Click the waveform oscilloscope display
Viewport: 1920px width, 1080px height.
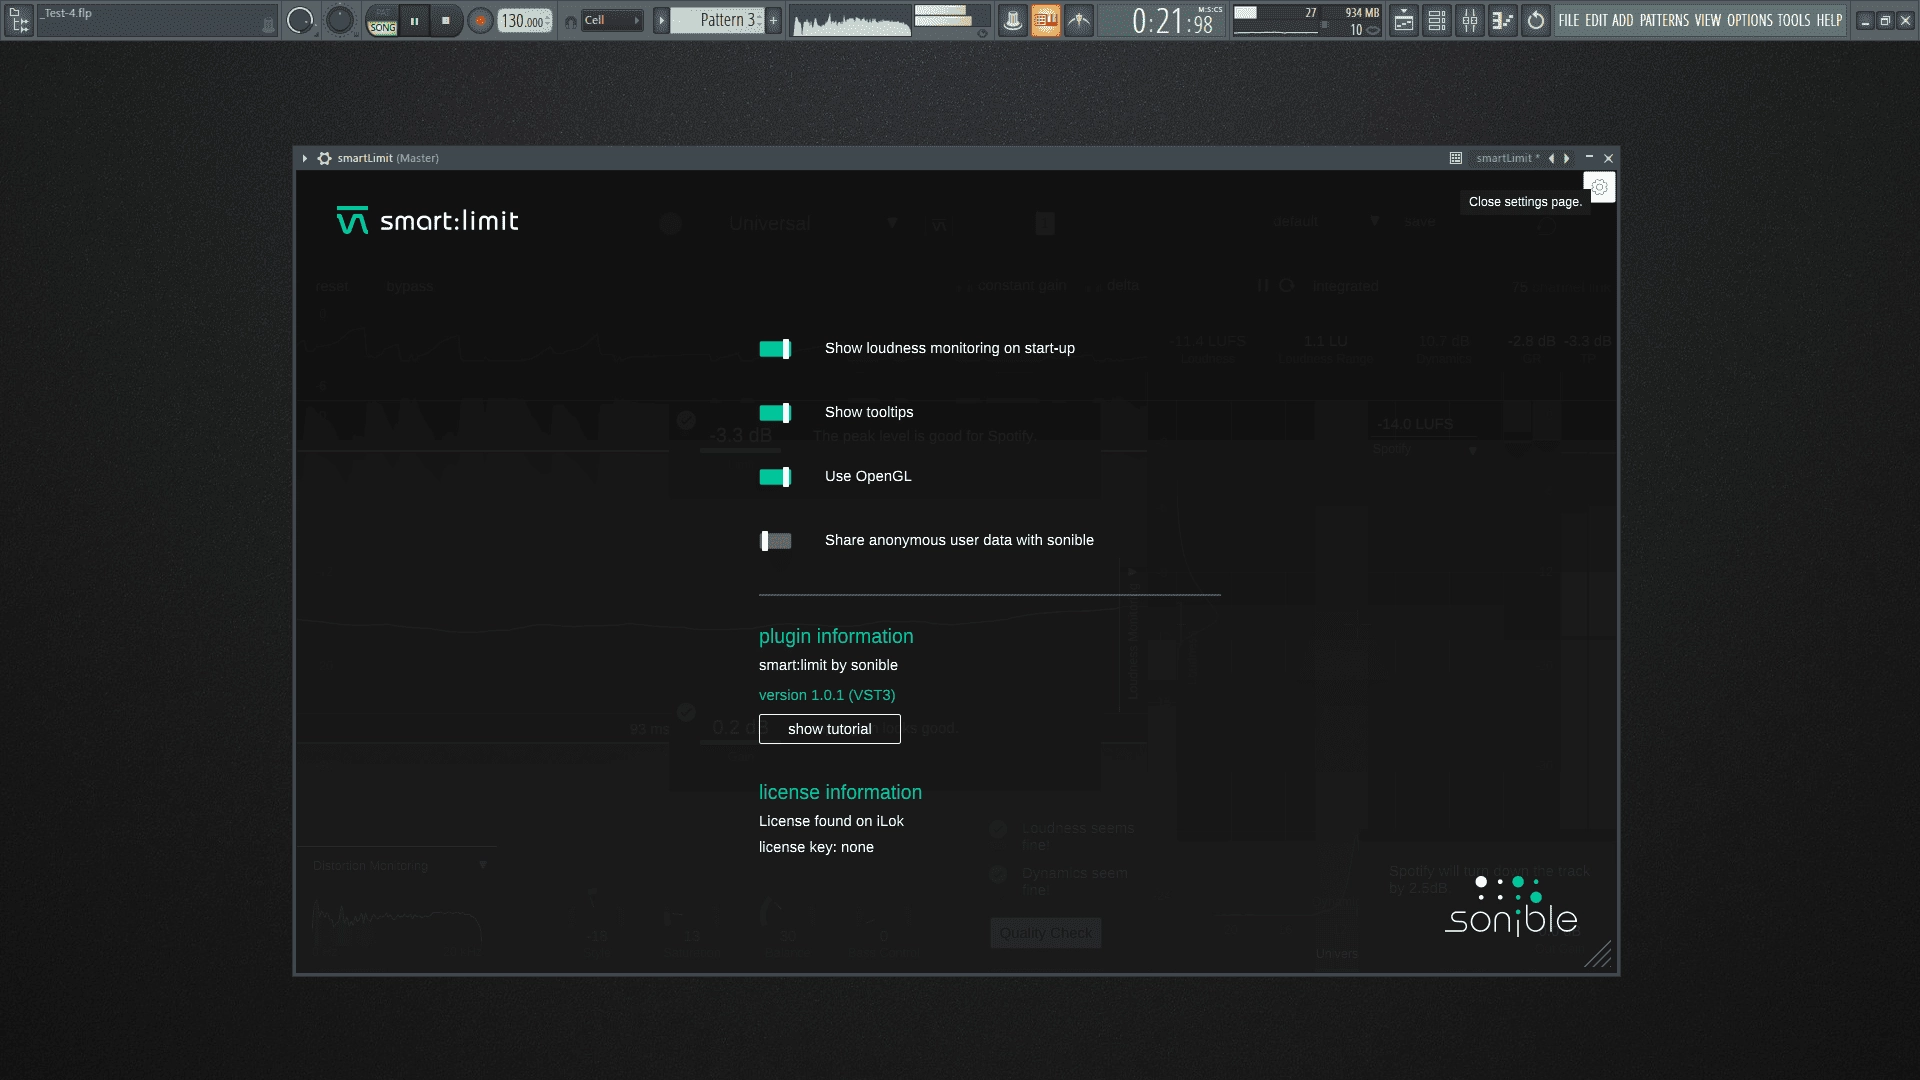point(851,20)
